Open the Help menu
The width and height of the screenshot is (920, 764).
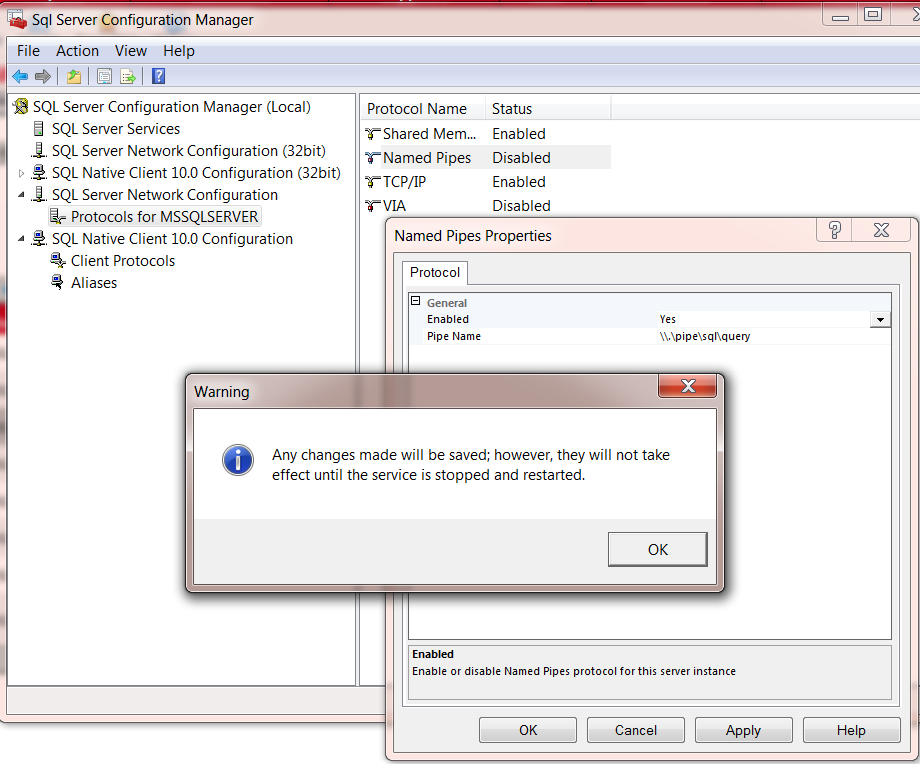[x=178, y=51]
